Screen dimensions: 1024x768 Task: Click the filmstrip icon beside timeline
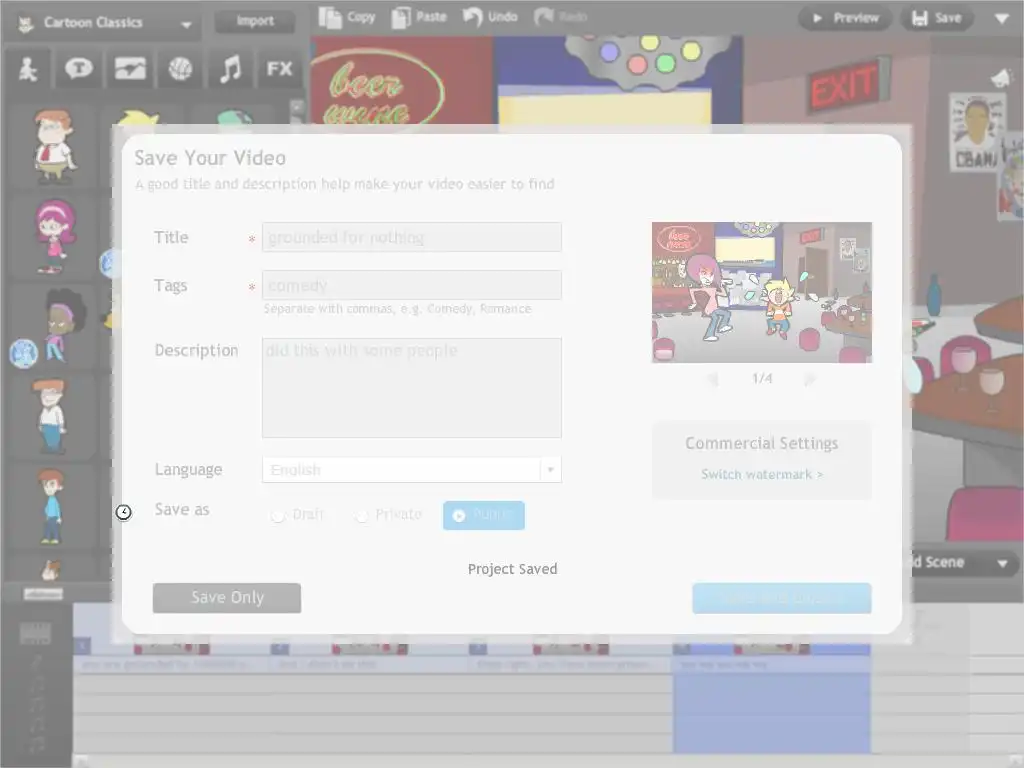tap(35, 633)
